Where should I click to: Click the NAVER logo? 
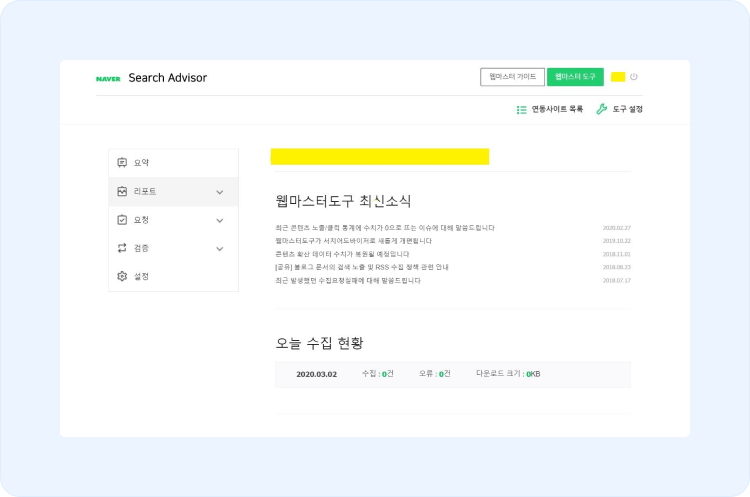click(108, 78)
